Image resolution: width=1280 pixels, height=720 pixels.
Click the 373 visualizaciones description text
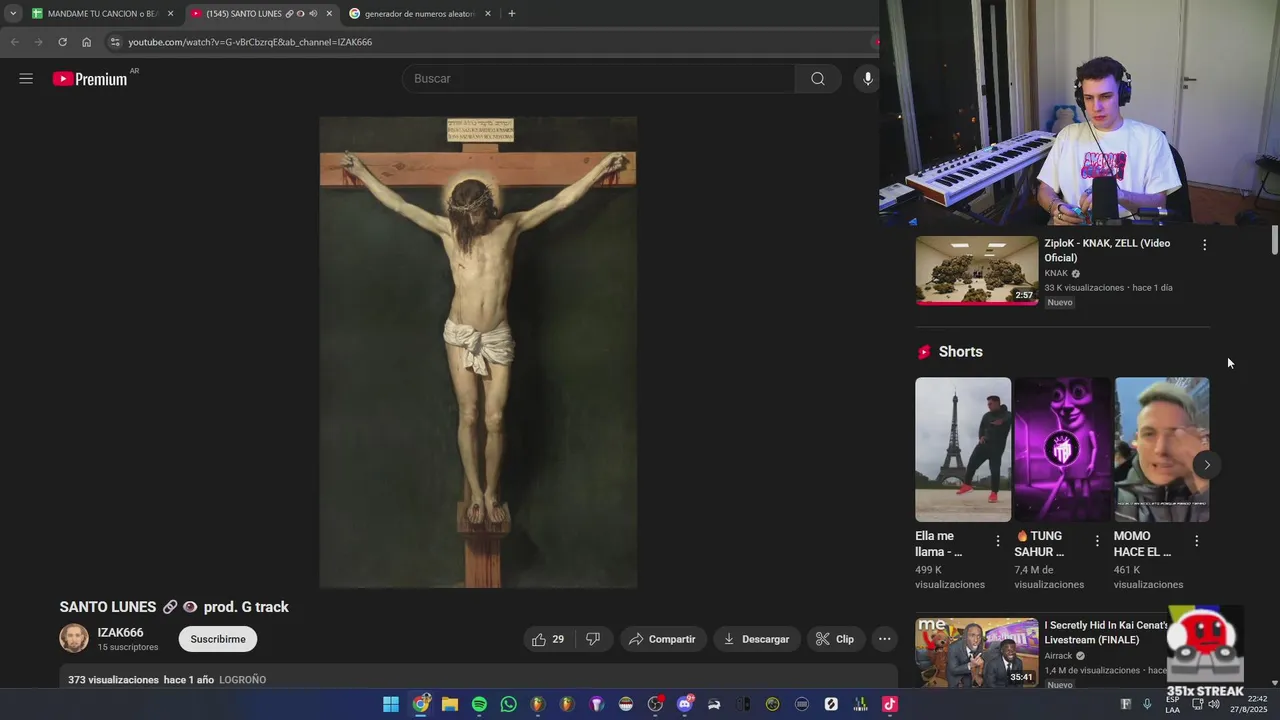(x=113, y=680)
